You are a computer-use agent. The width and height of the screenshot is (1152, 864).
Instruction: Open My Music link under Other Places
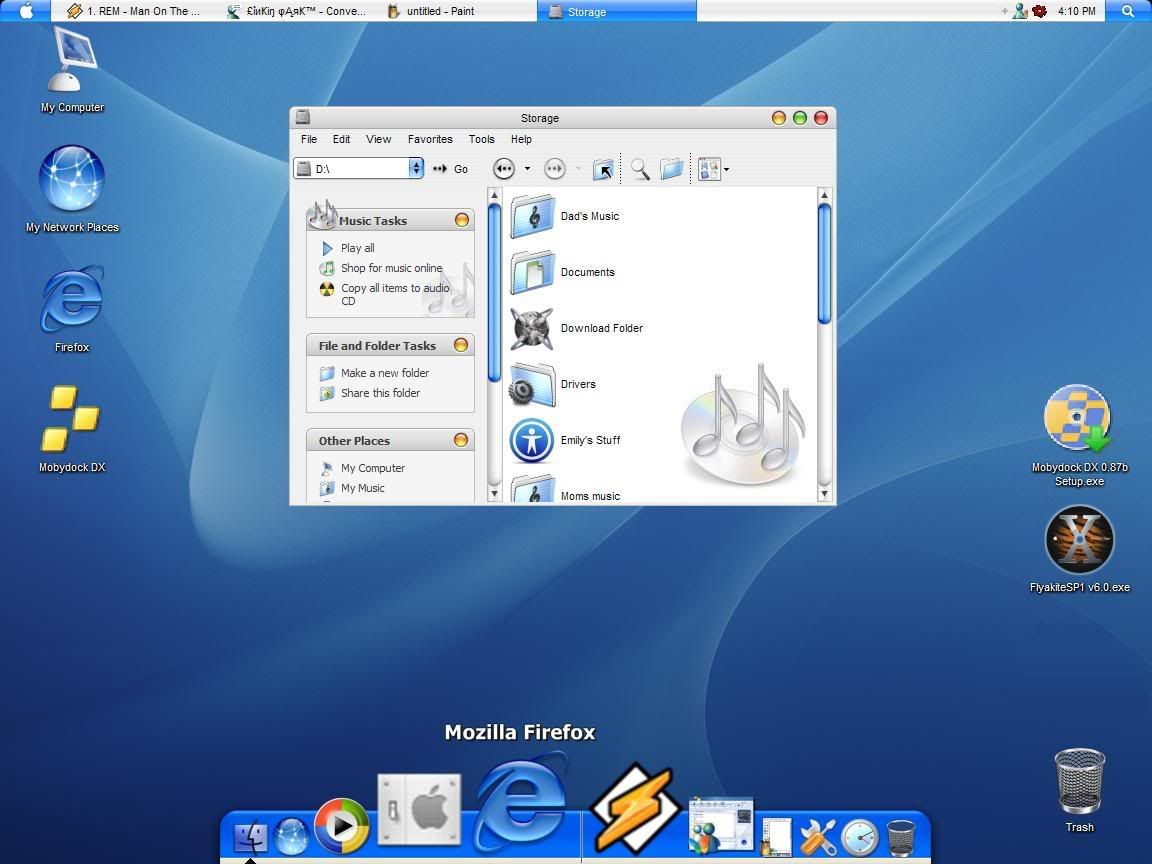tap(363, 488)
